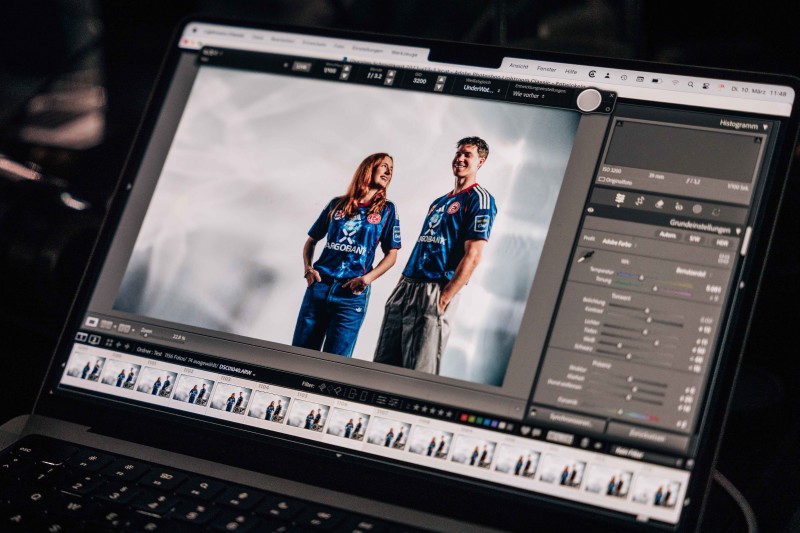
Task: Switch treatment to S/W black and white
Action: pos(694,238)
